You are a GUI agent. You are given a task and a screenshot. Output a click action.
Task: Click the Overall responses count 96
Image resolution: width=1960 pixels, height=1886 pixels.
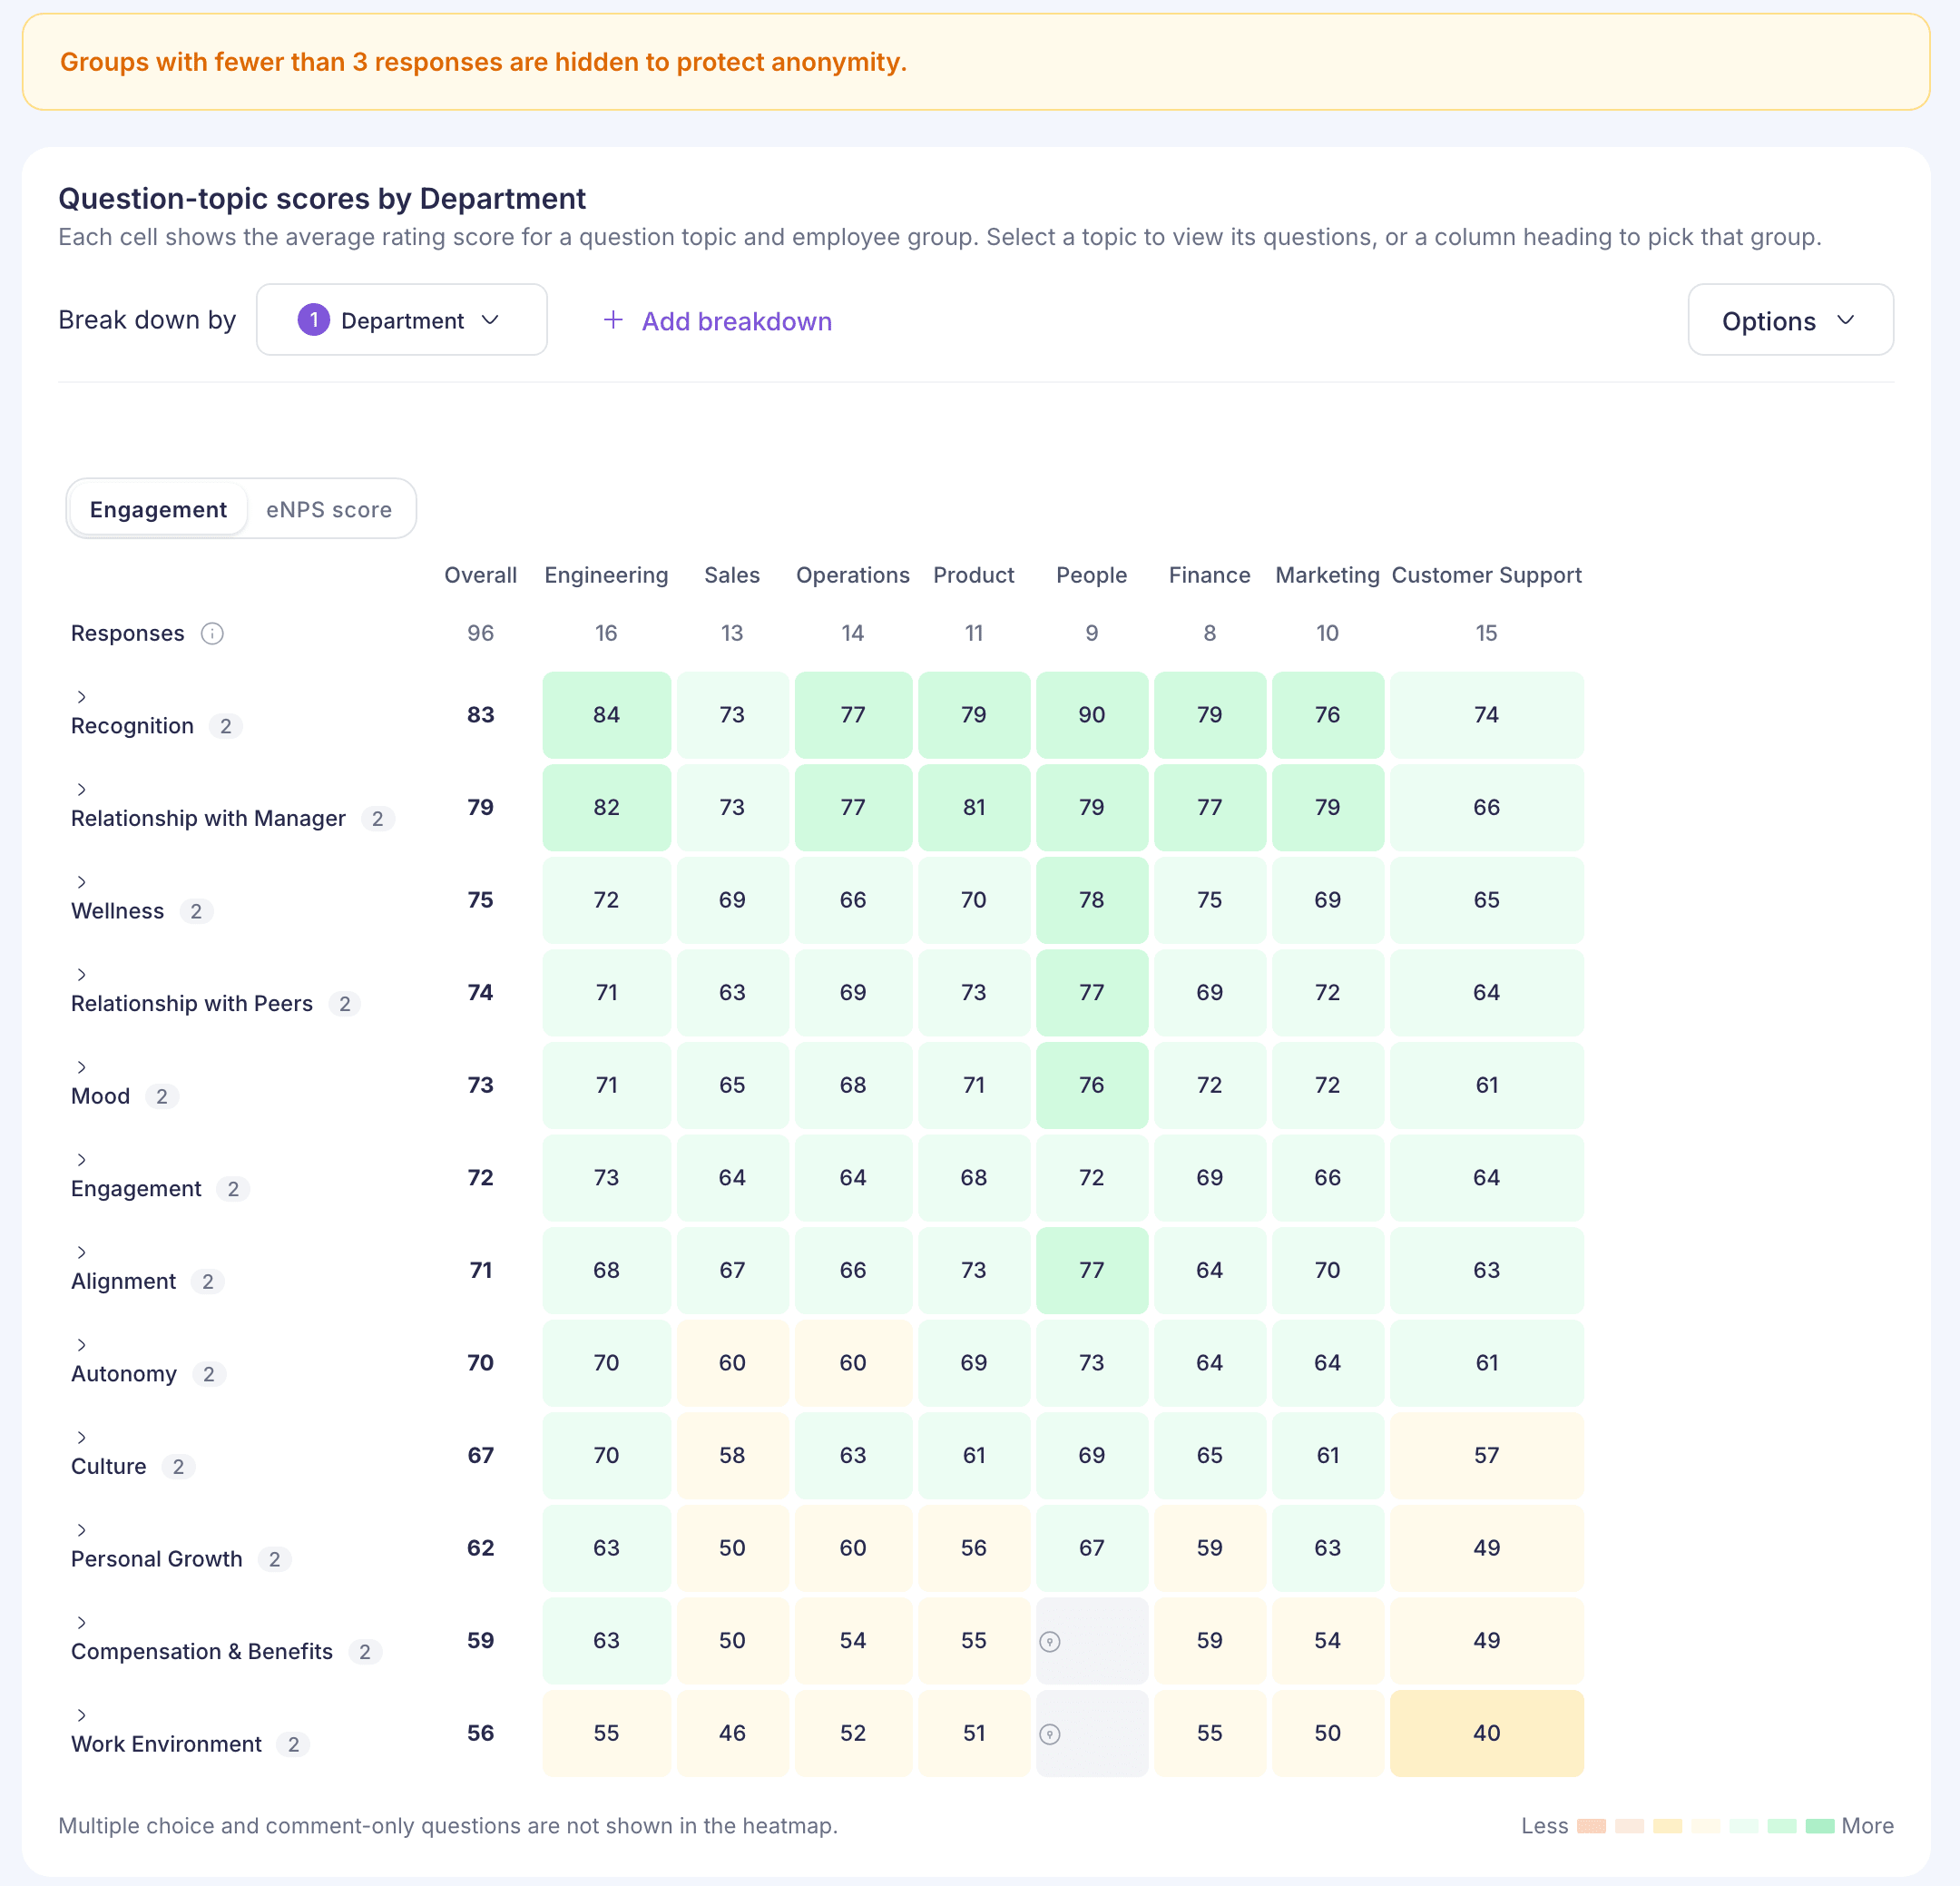click(x=480, y=633)
